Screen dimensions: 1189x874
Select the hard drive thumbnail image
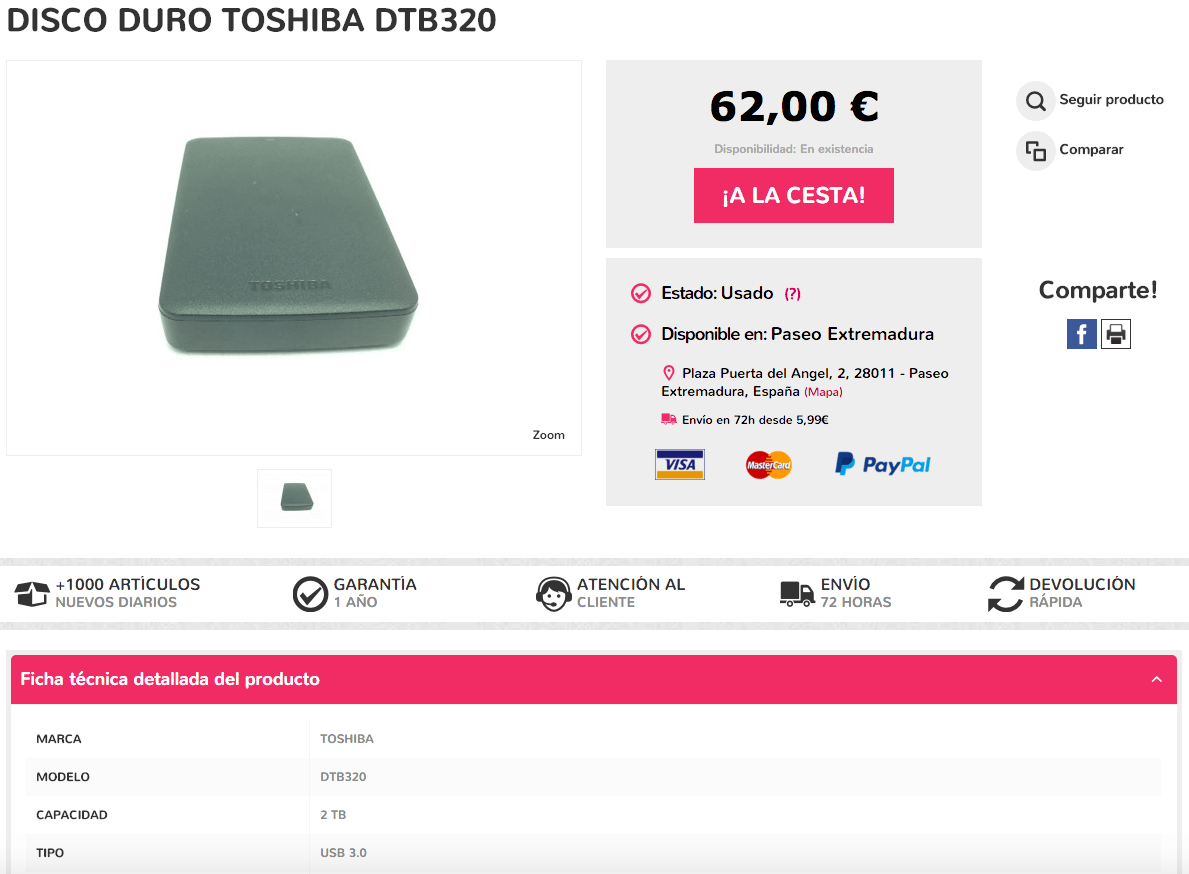tap(294, 497)
